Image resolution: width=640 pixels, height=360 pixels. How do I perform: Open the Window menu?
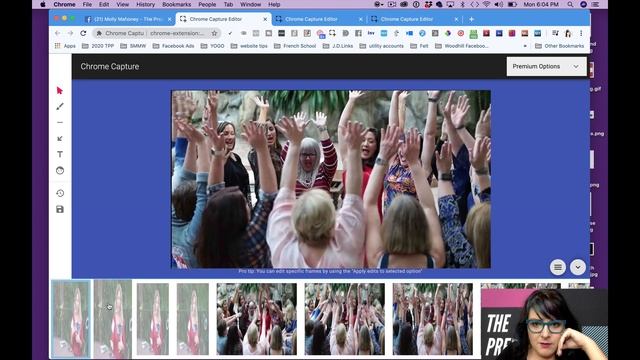click(250, 4)
